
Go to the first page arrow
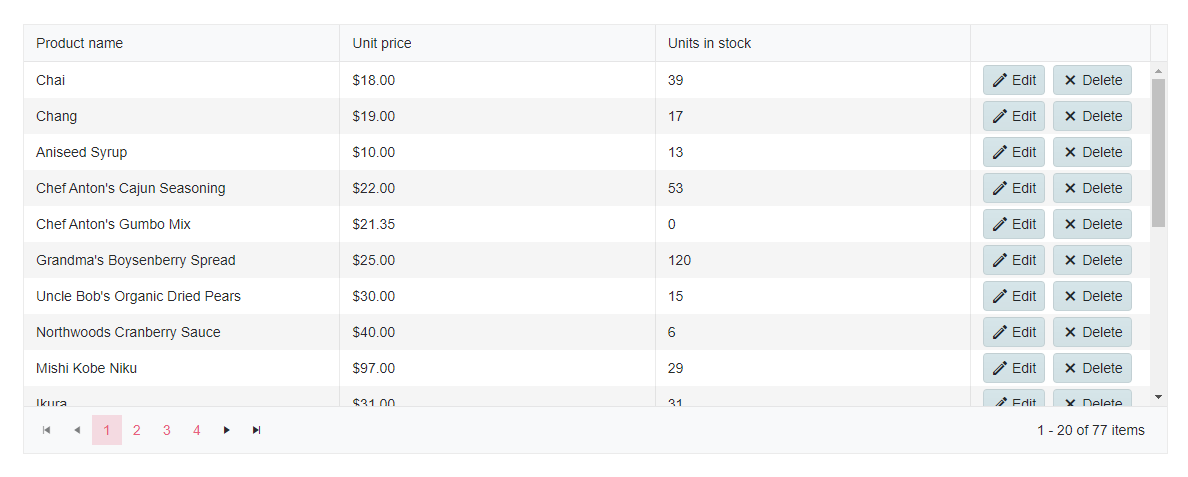click(46, 430)
